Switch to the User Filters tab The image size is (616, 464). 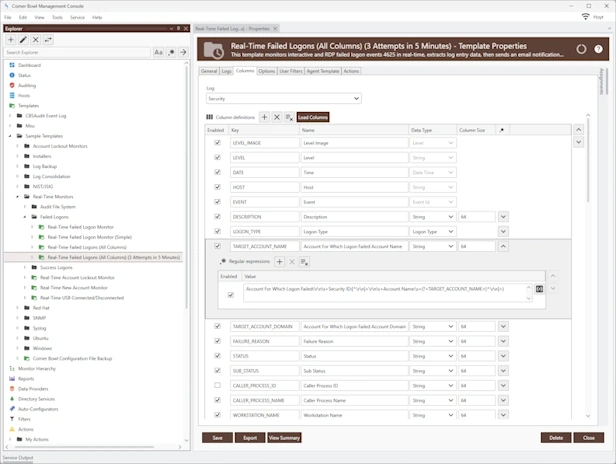tap(291, 72)
